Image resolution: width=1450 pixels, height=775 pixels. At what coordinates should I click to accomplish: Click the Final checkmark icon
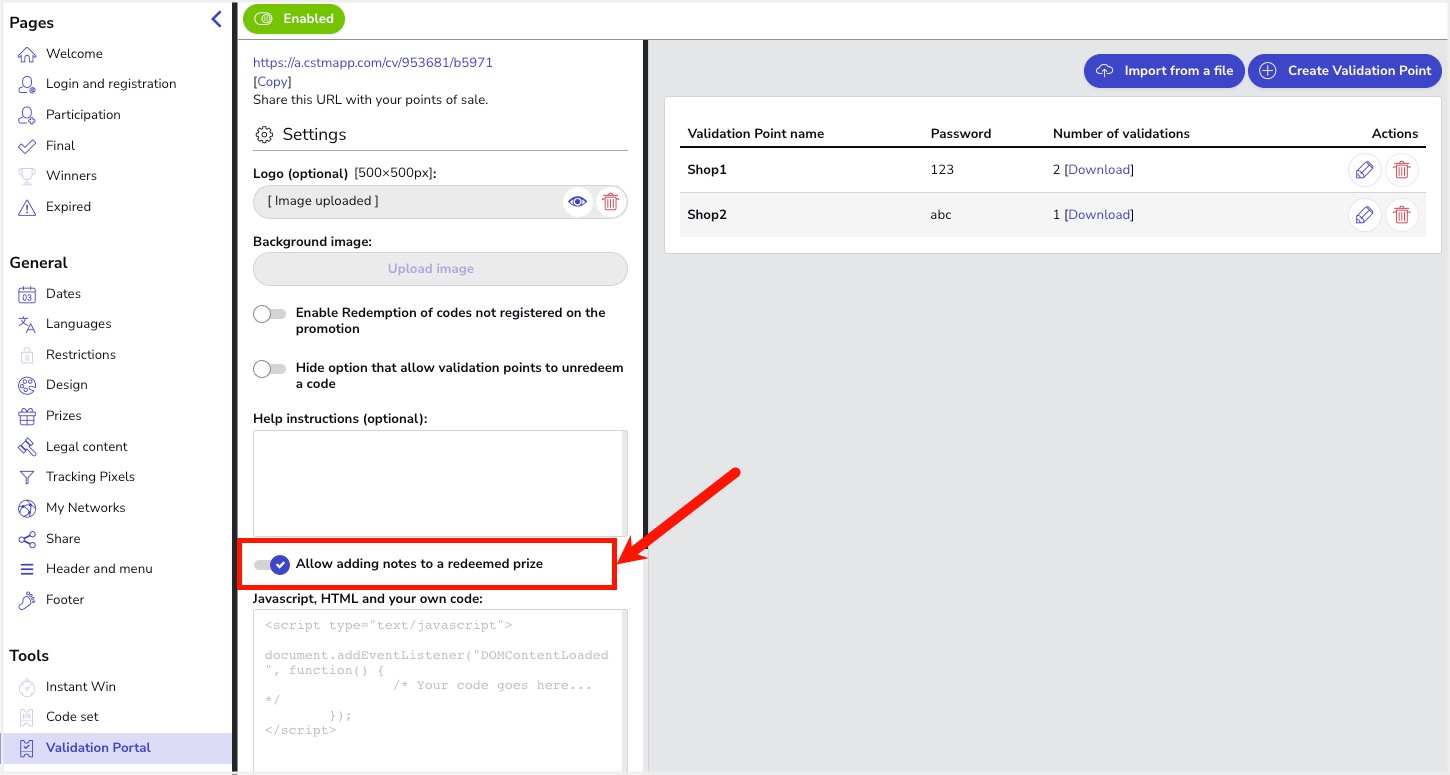click(x=27, y=146)
